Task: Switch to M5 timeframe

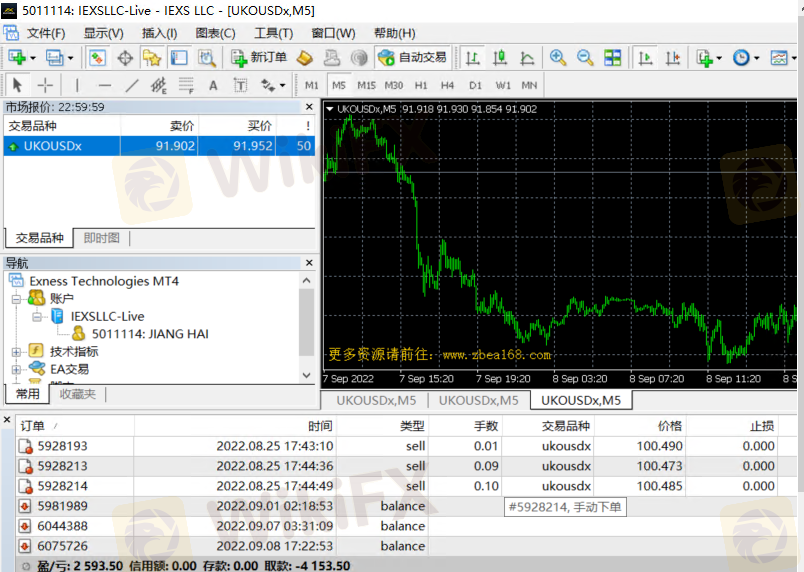Action: tap(339, 85)
